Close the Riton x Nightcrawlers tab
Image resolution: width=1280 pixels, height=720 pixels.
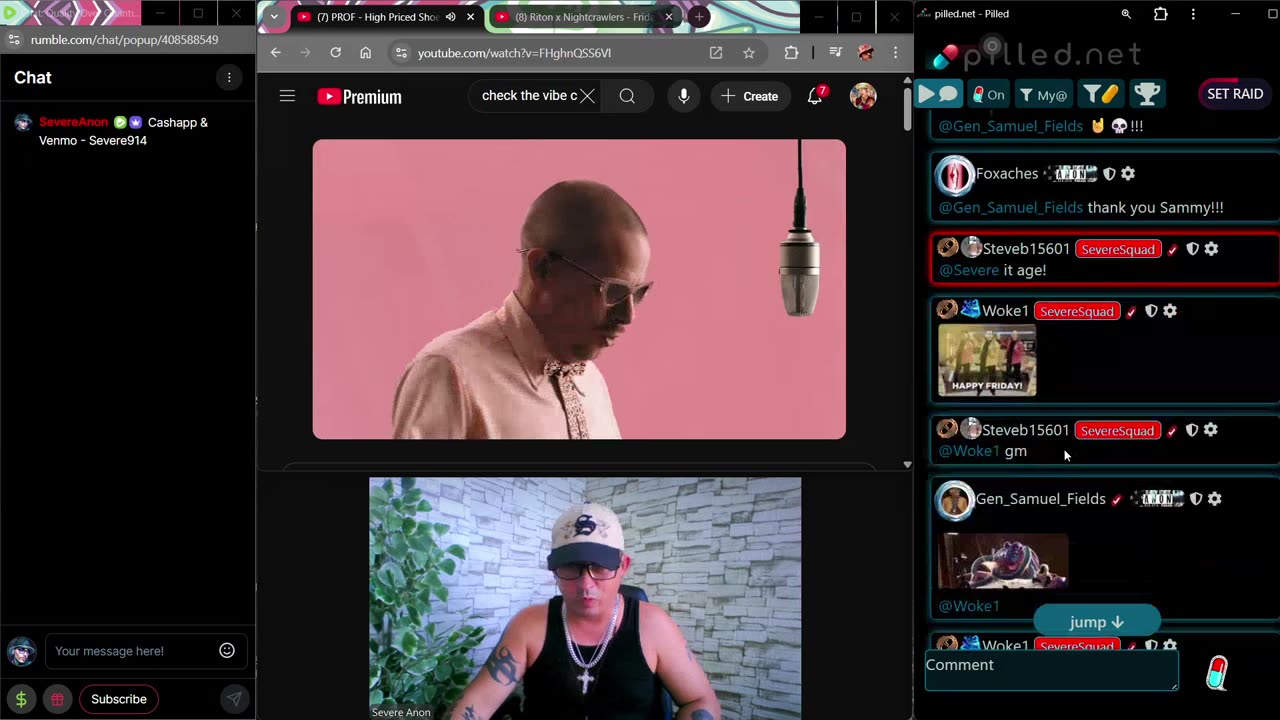pyautogui.click(x=669, y=17)
